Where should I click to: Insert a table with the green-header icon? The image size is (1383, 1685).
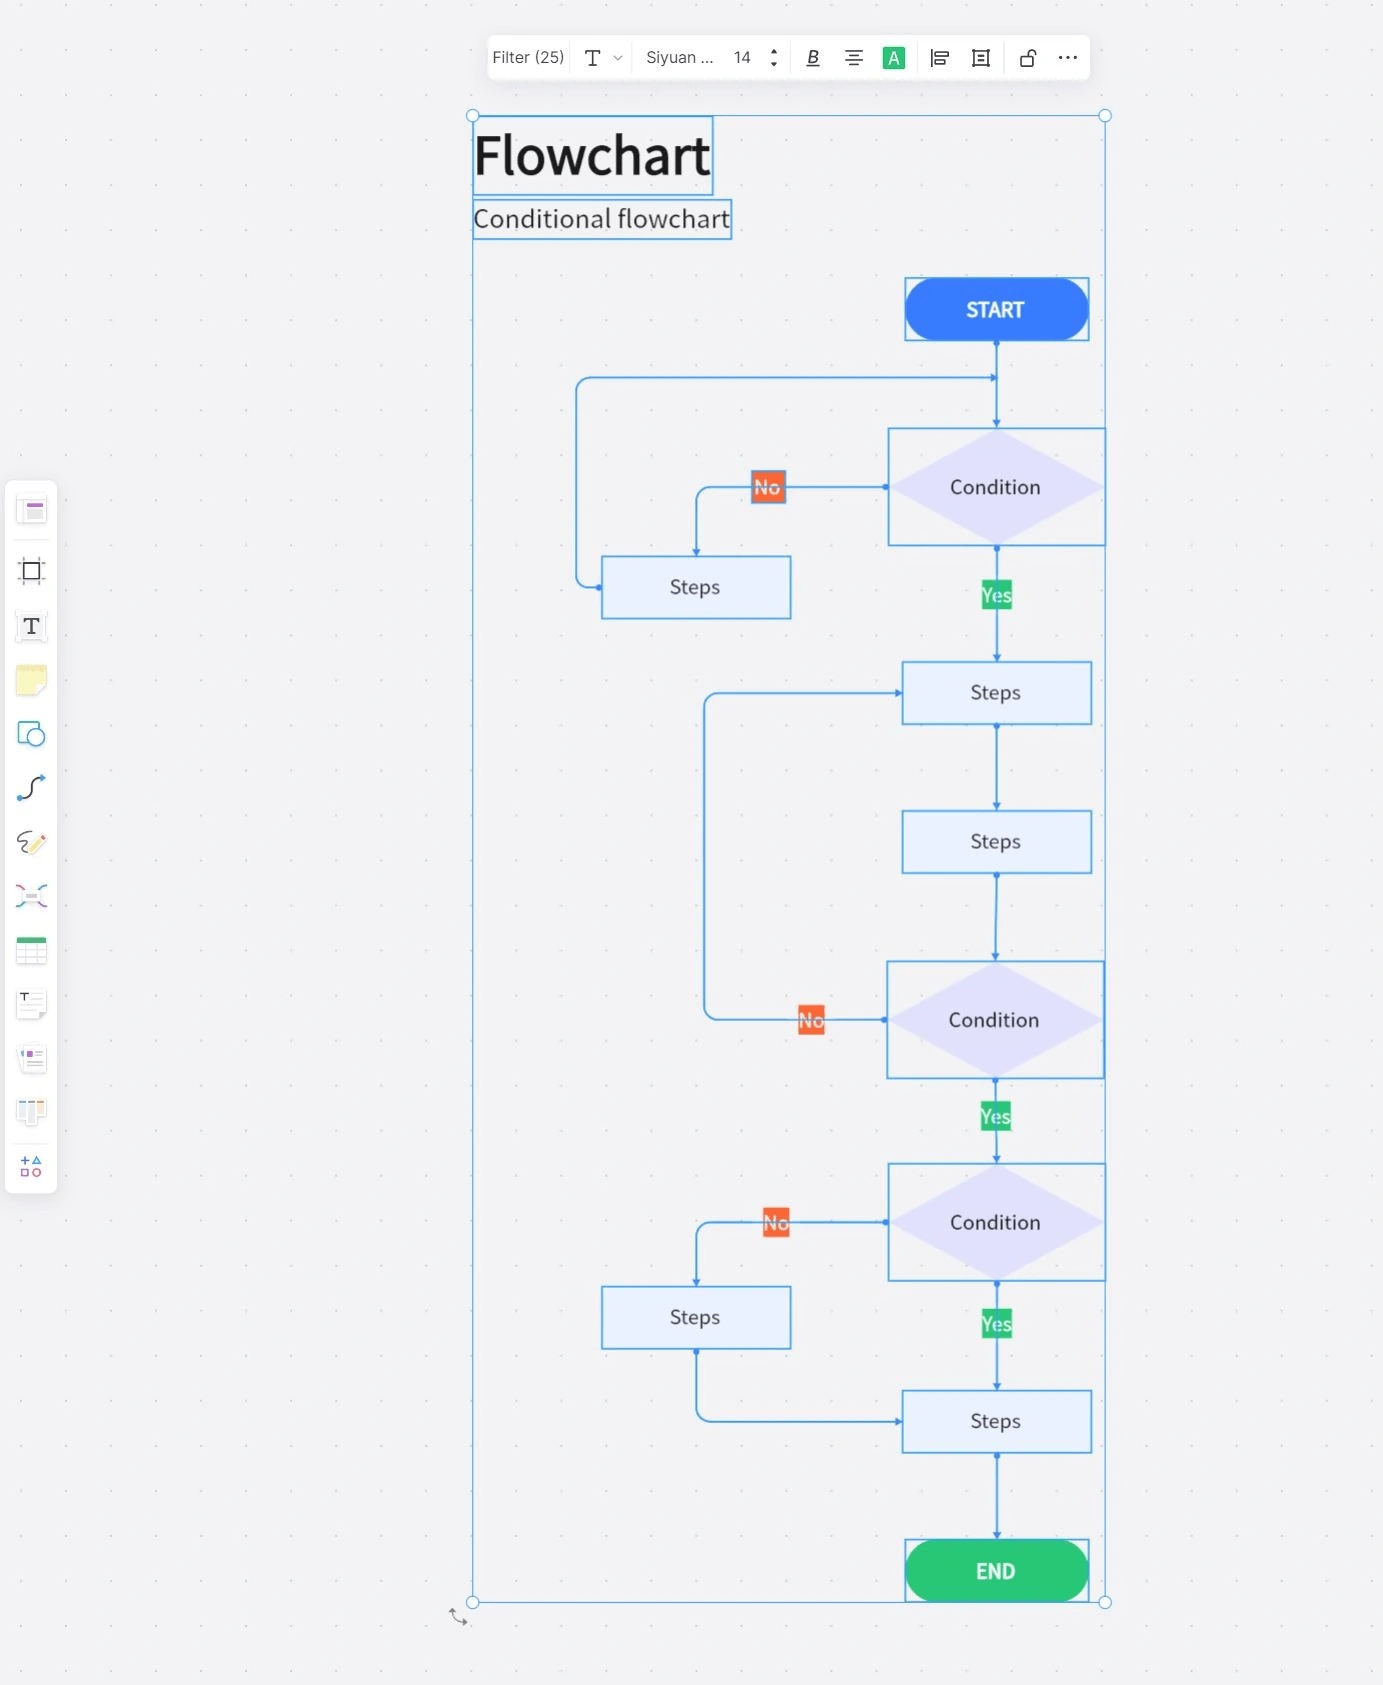pos(31,950)
